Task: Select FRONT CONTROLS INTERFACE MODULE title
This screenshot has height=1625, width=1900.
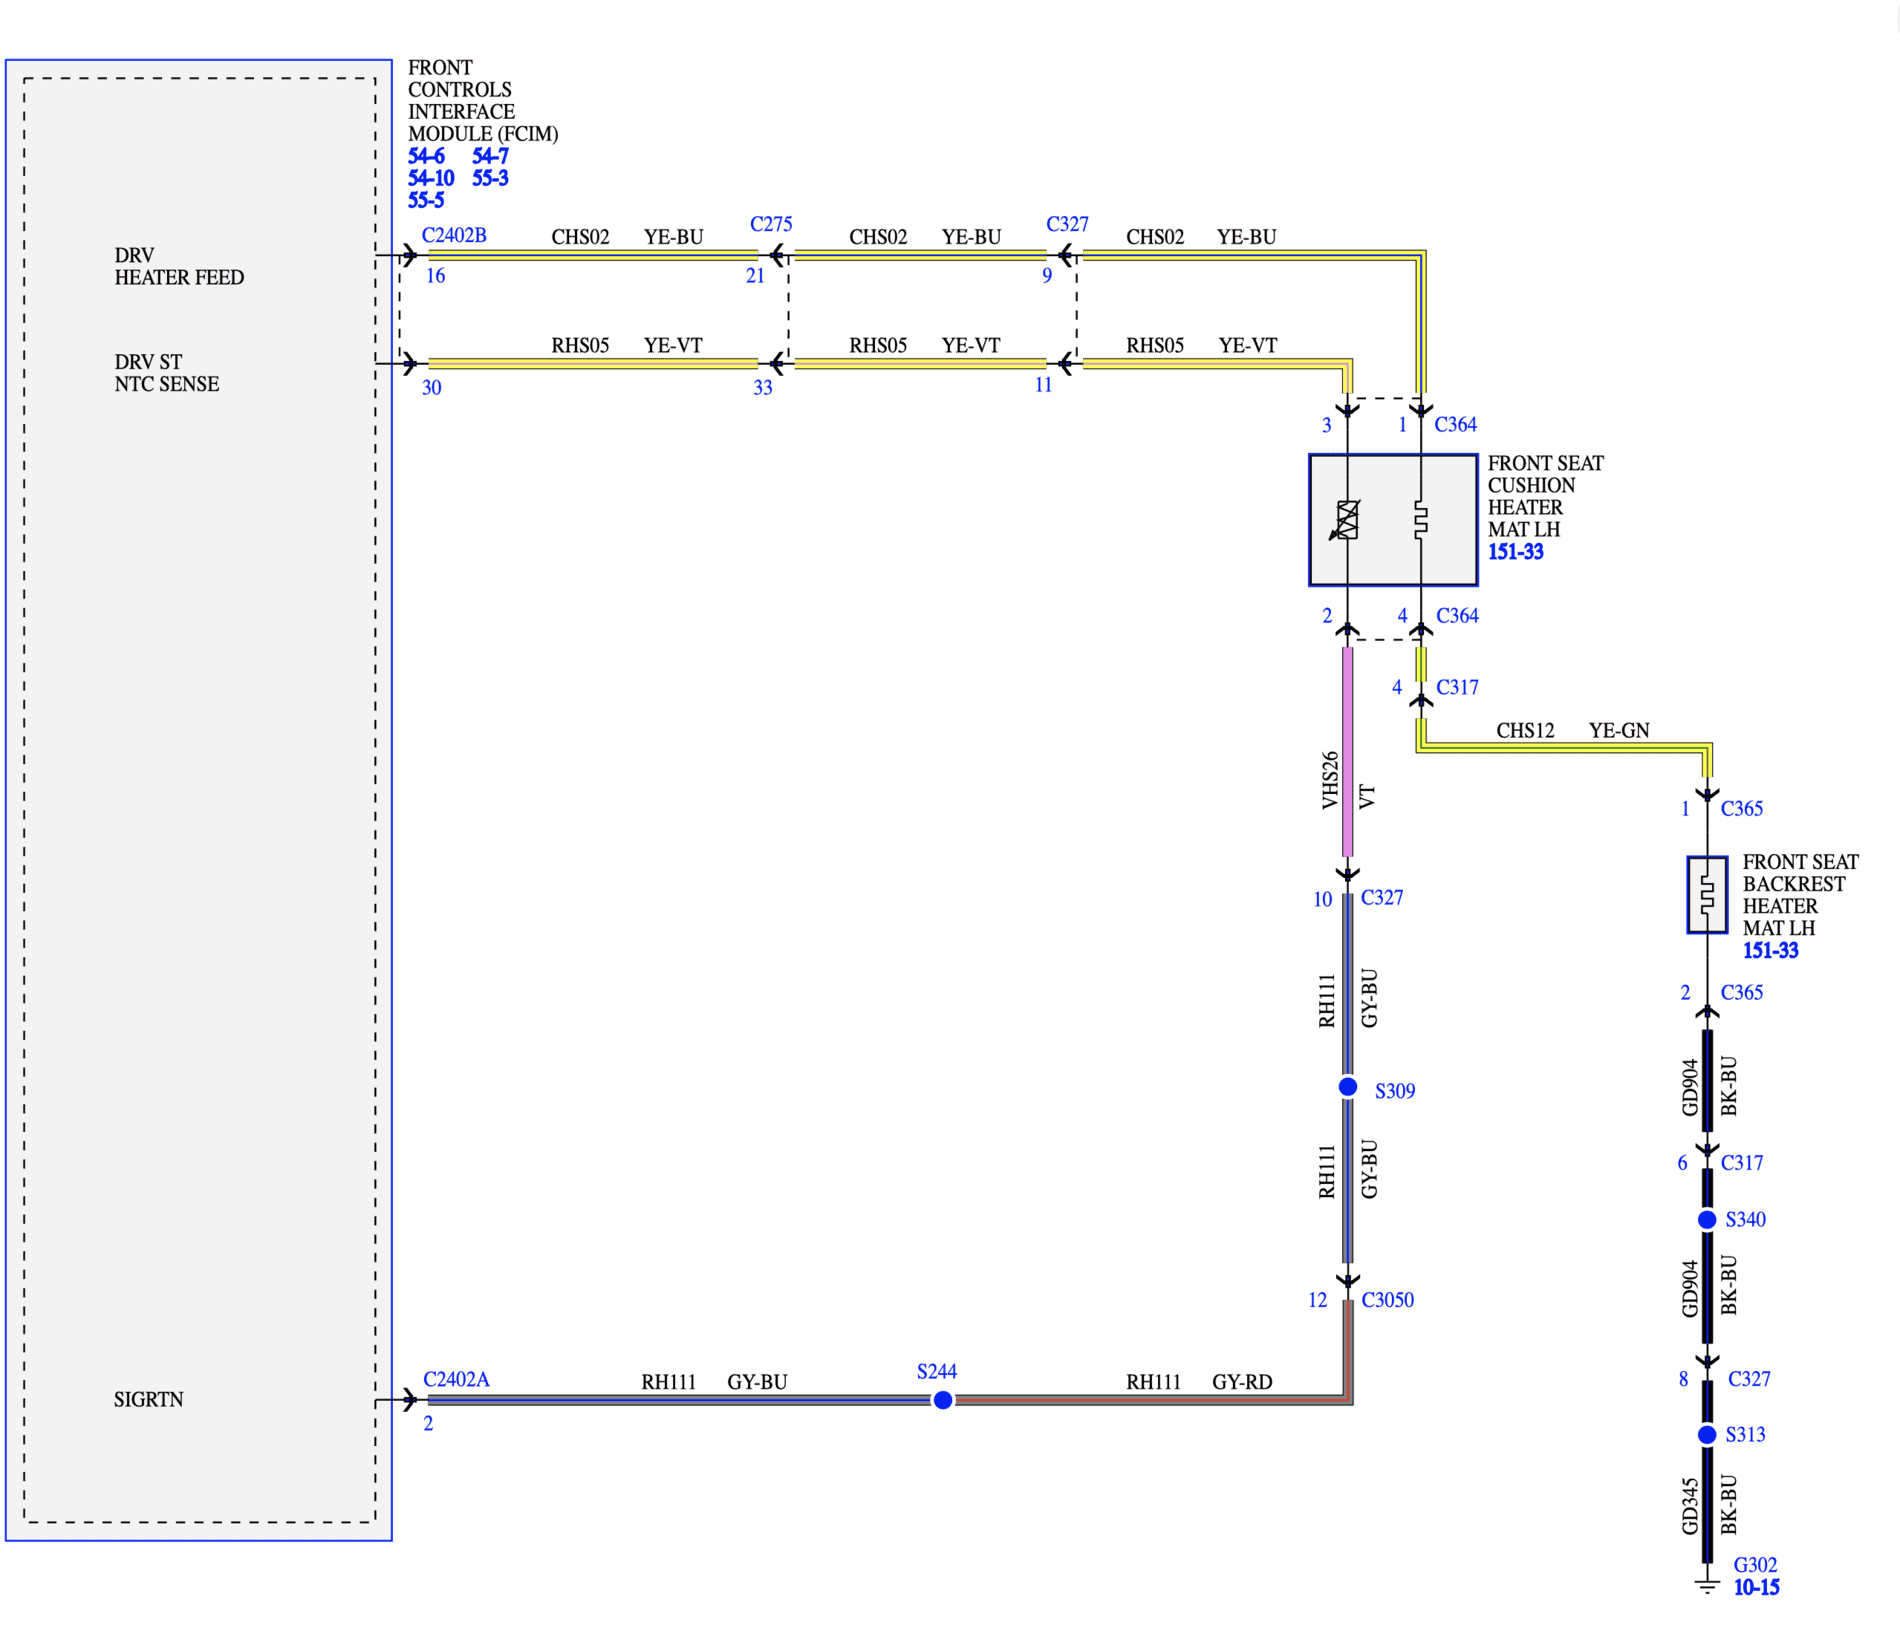Action: 483,101
